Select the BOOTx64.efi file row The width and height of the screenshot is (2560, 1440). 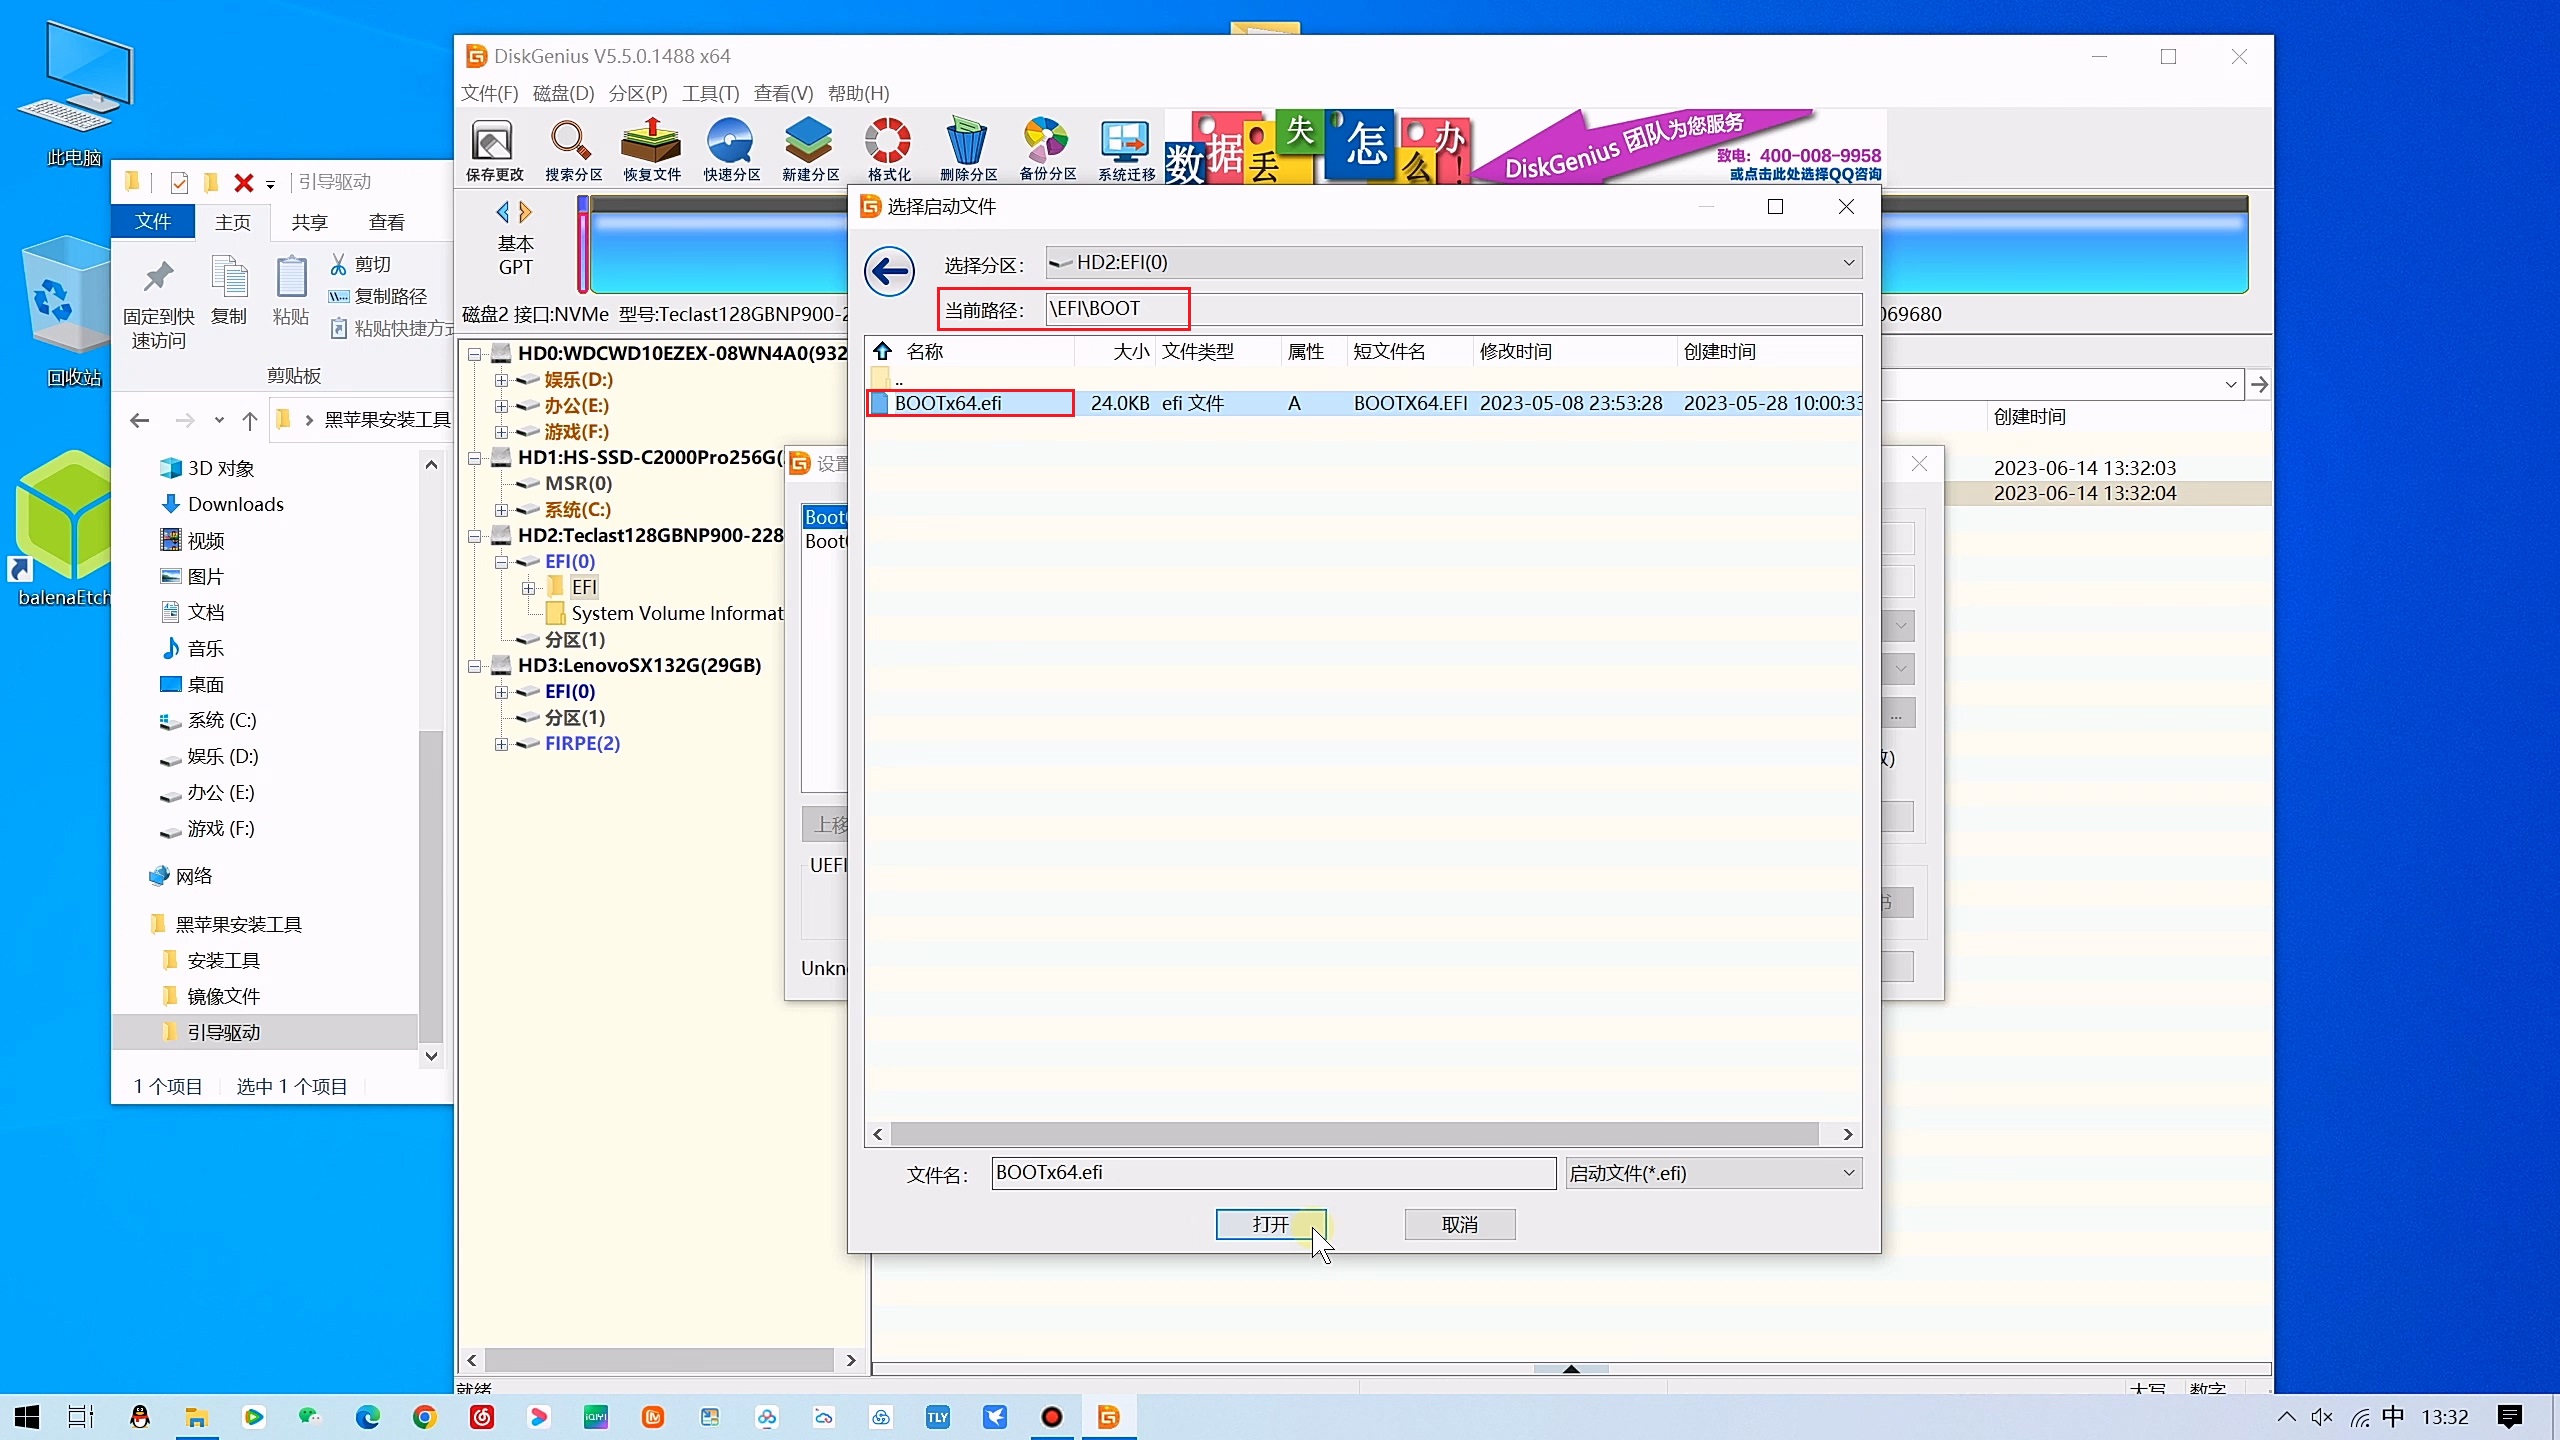[x=948, y=403]
